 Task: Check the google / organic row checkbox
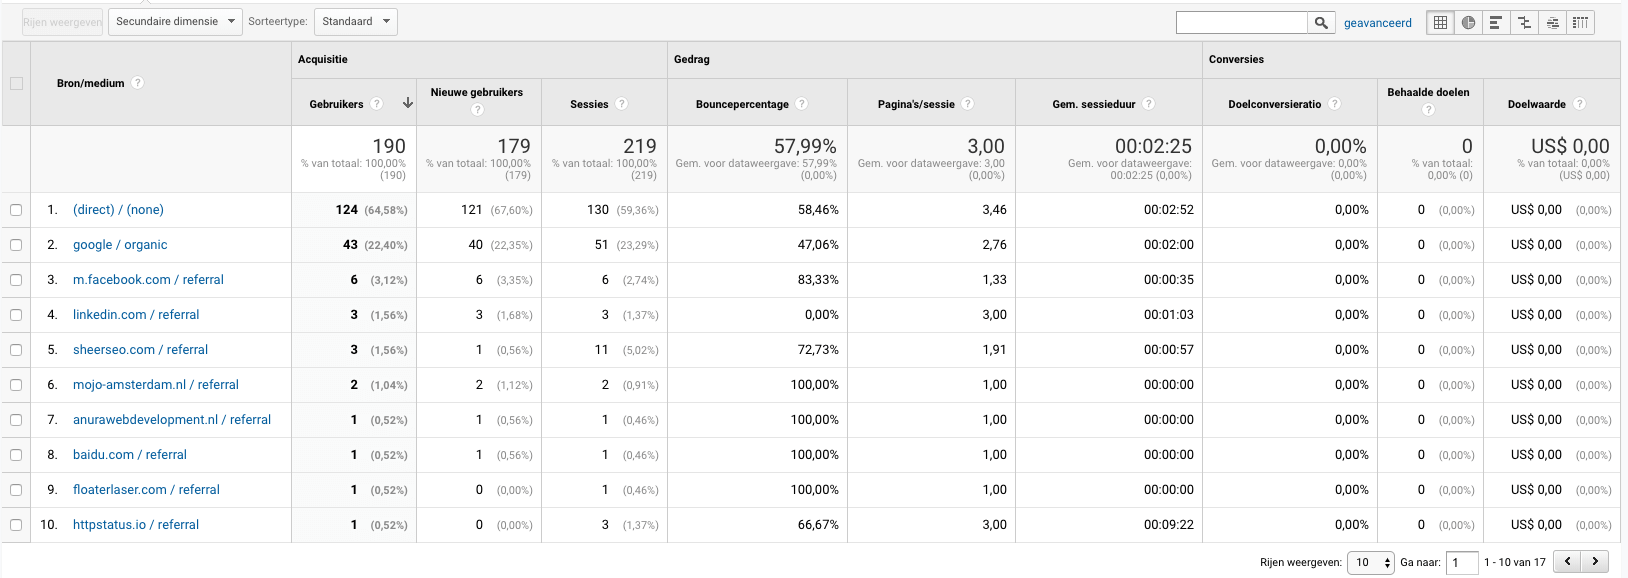click(x=16, y=245)
